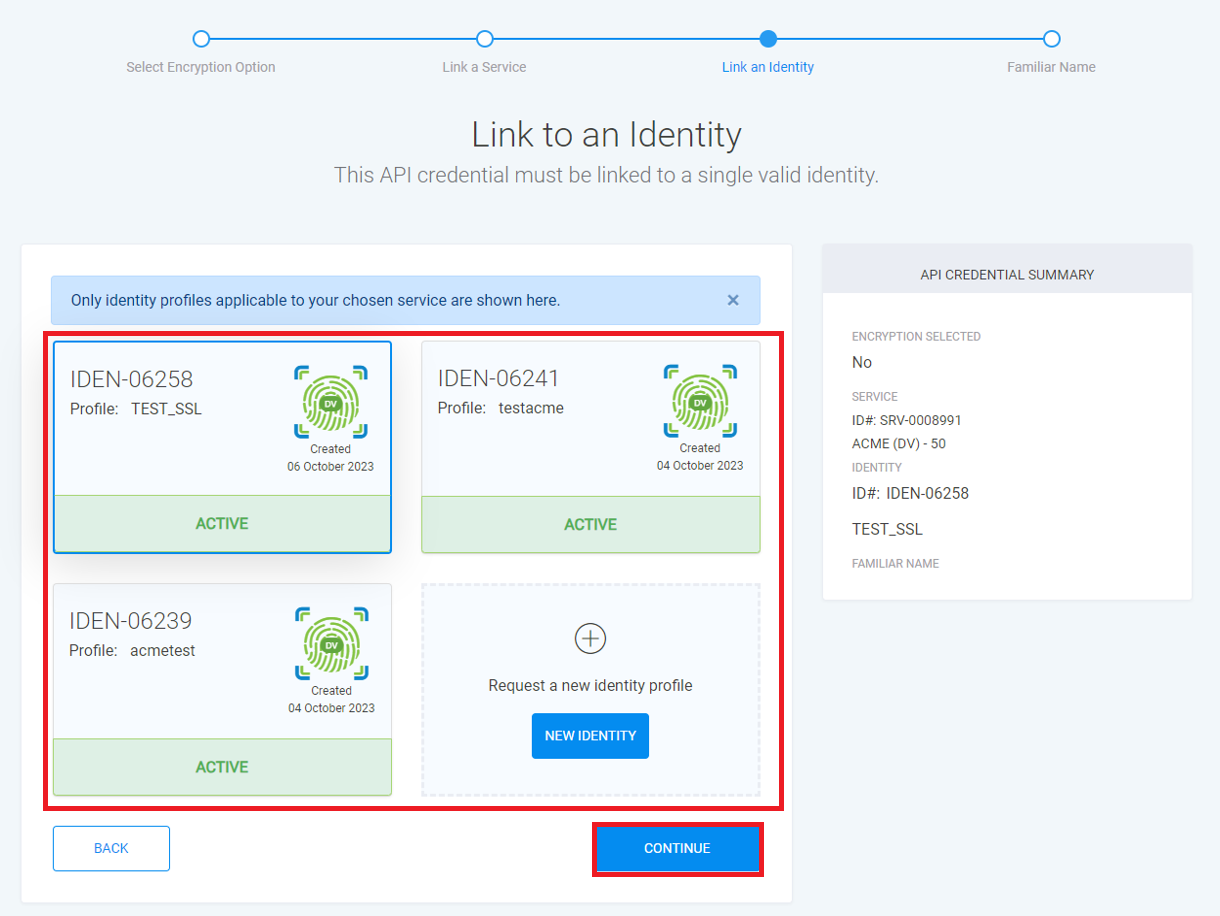Click the Select Encryption Option step circle

201,39
